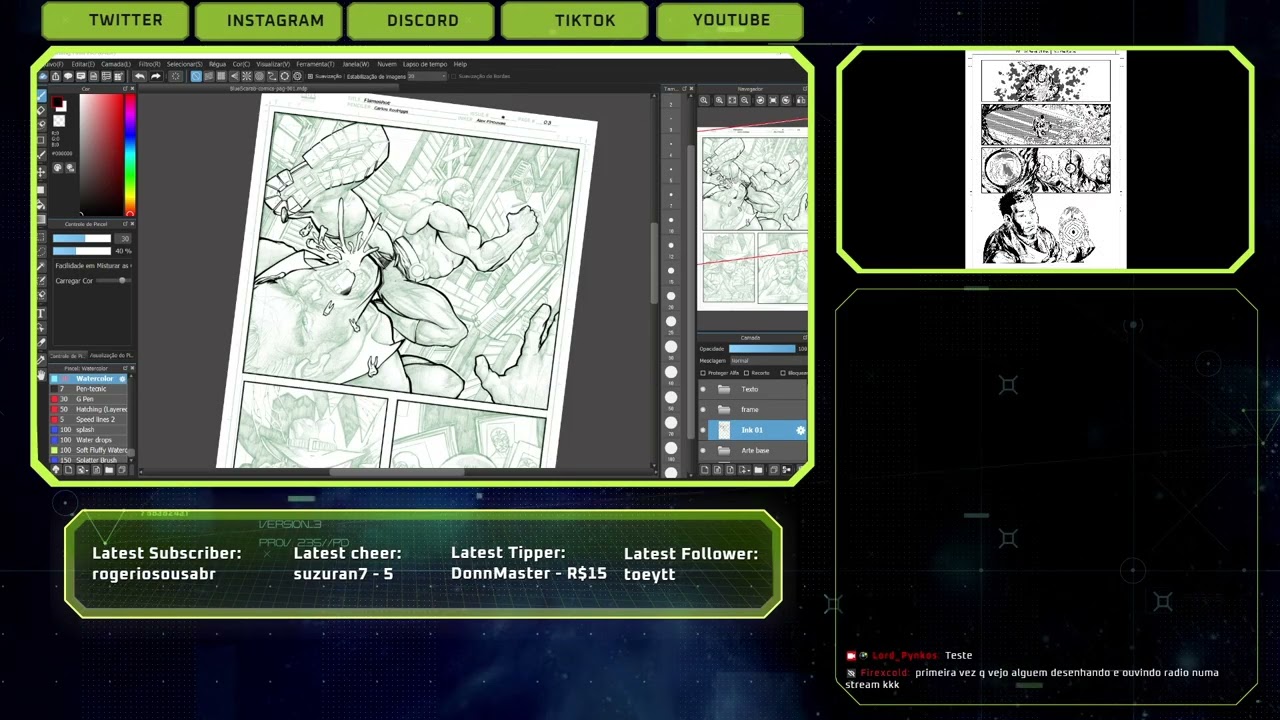This screenshot has height=720, width=1280.
Task: Open the Visualizar(V) menu
Action: click(273, 64)
